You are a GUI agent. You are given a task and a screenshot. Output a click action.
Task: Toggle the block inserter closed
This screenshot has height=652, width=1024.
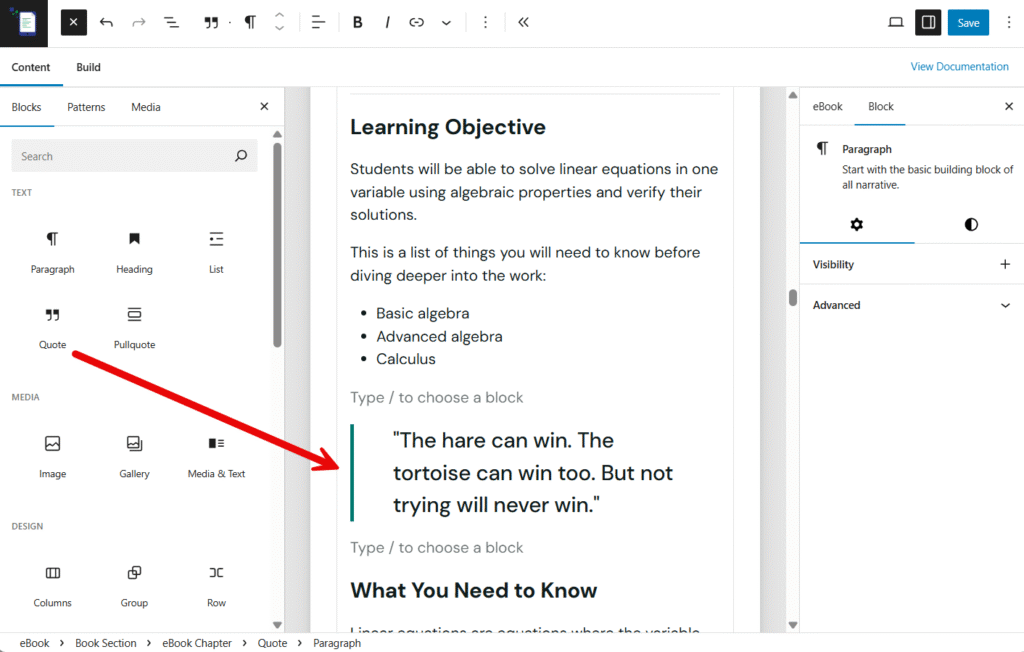click(74, 22)
